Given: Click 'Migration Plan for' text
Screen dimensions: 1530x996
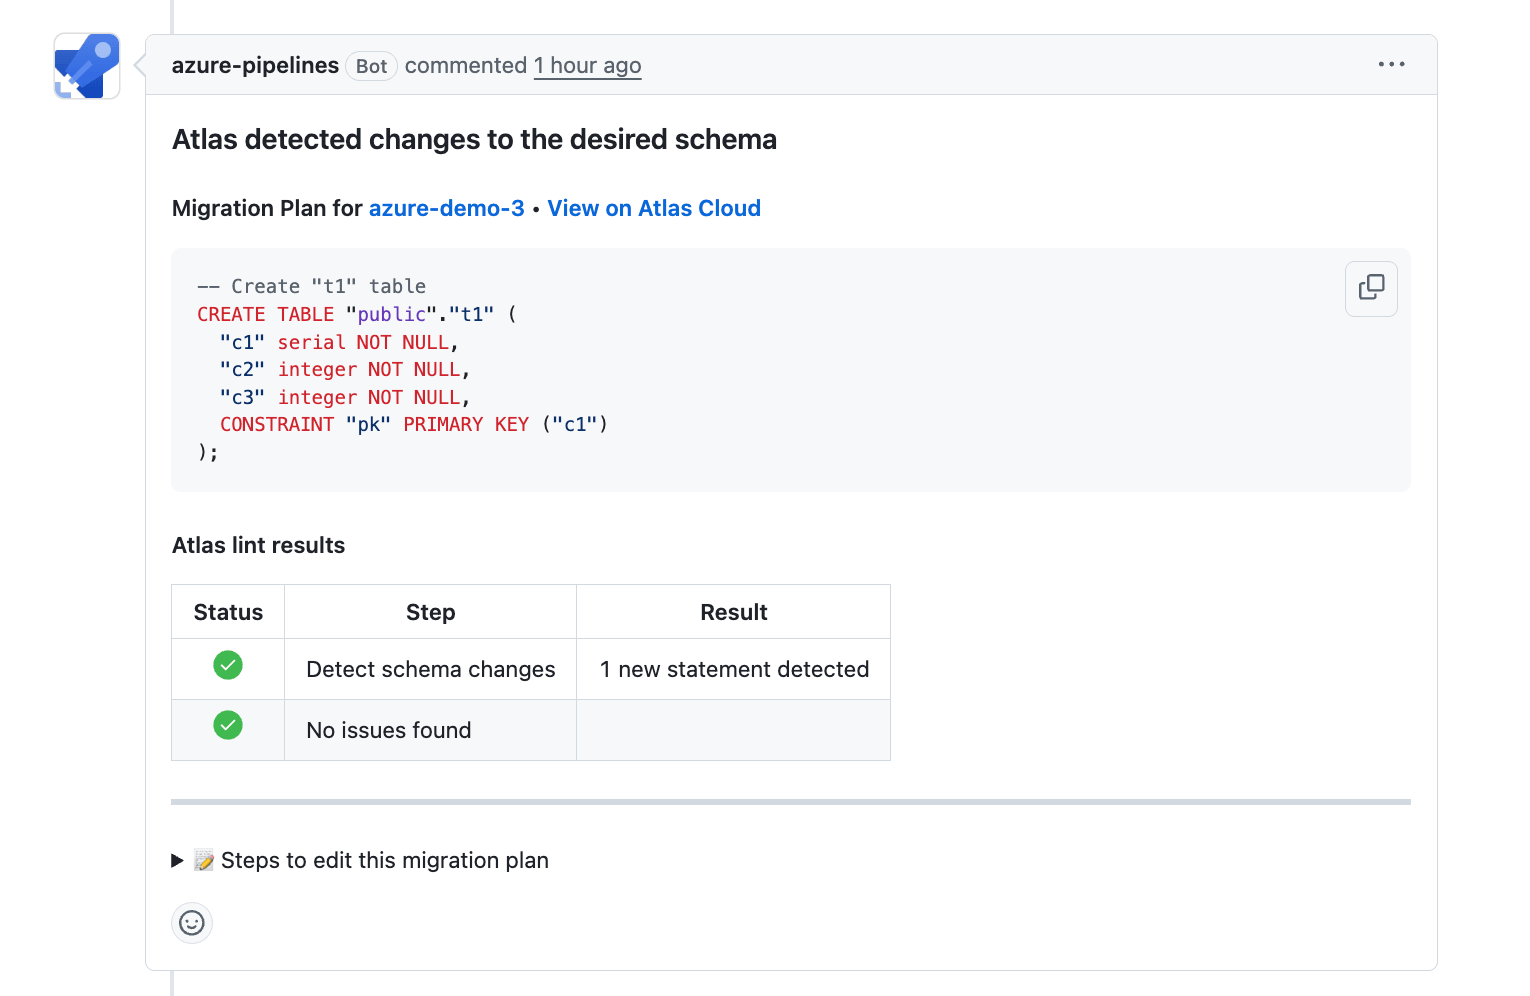Looking at the screenshot, I should tap(267, 208).
